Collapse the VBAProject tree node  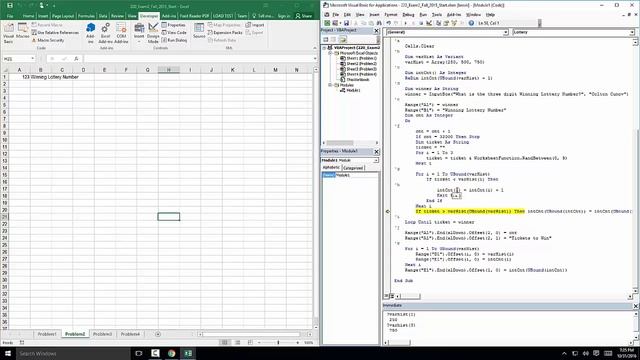click(x=324, y=48)
